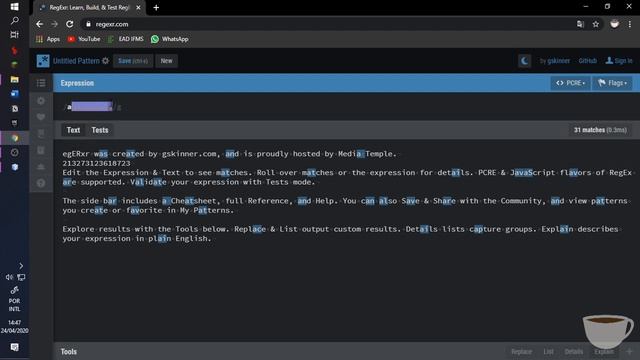The height and width of the screenshot is (360, 640).
Task: Open Task View in taskbar
Action: coord(14,34)
